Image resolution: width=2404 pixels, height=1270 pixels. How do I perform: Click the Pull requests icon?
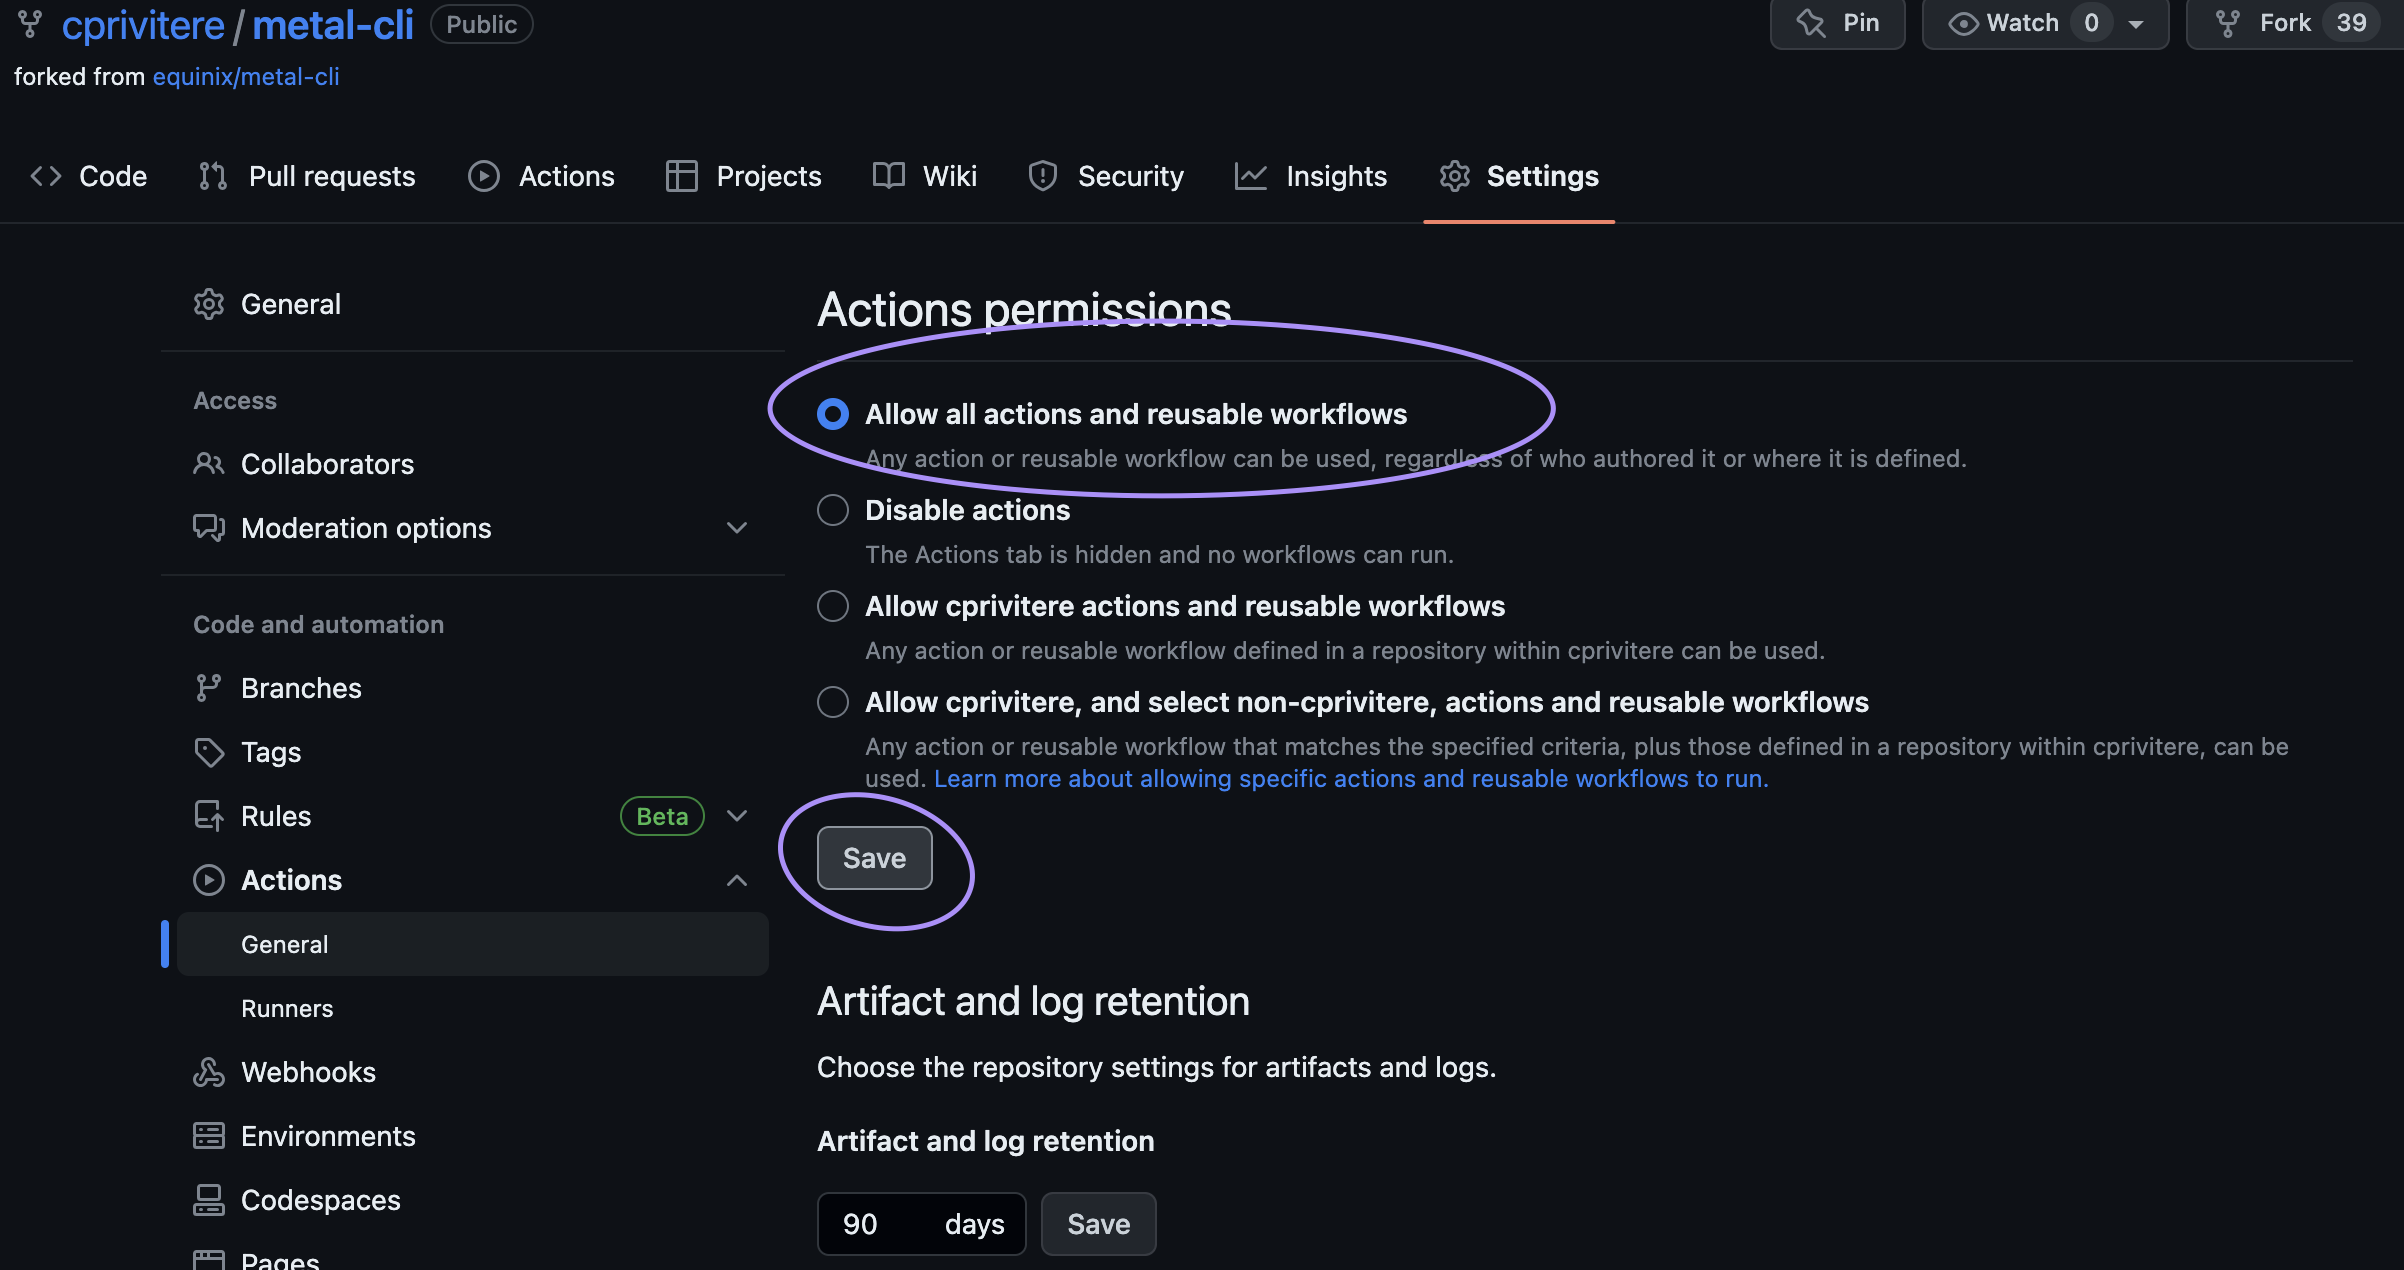point(213,176)
